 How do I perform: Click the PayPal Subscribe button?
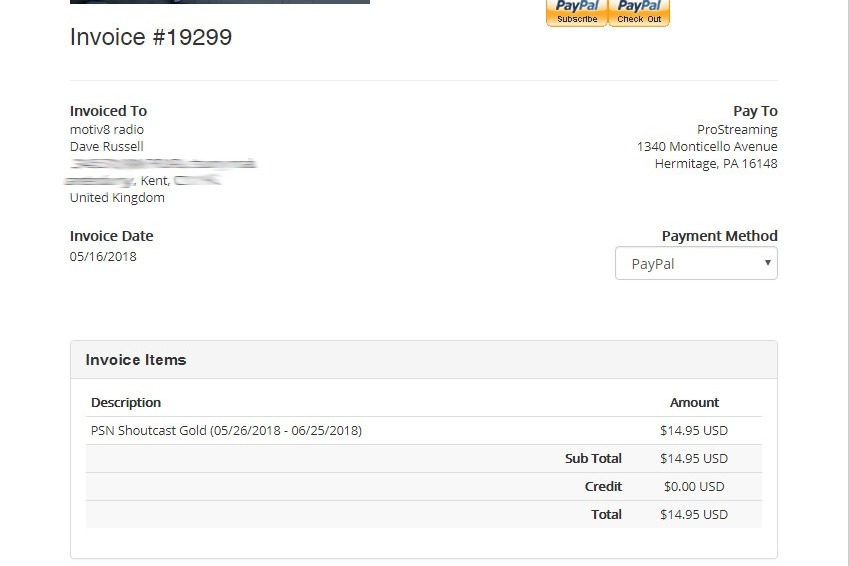pos(577,12)
